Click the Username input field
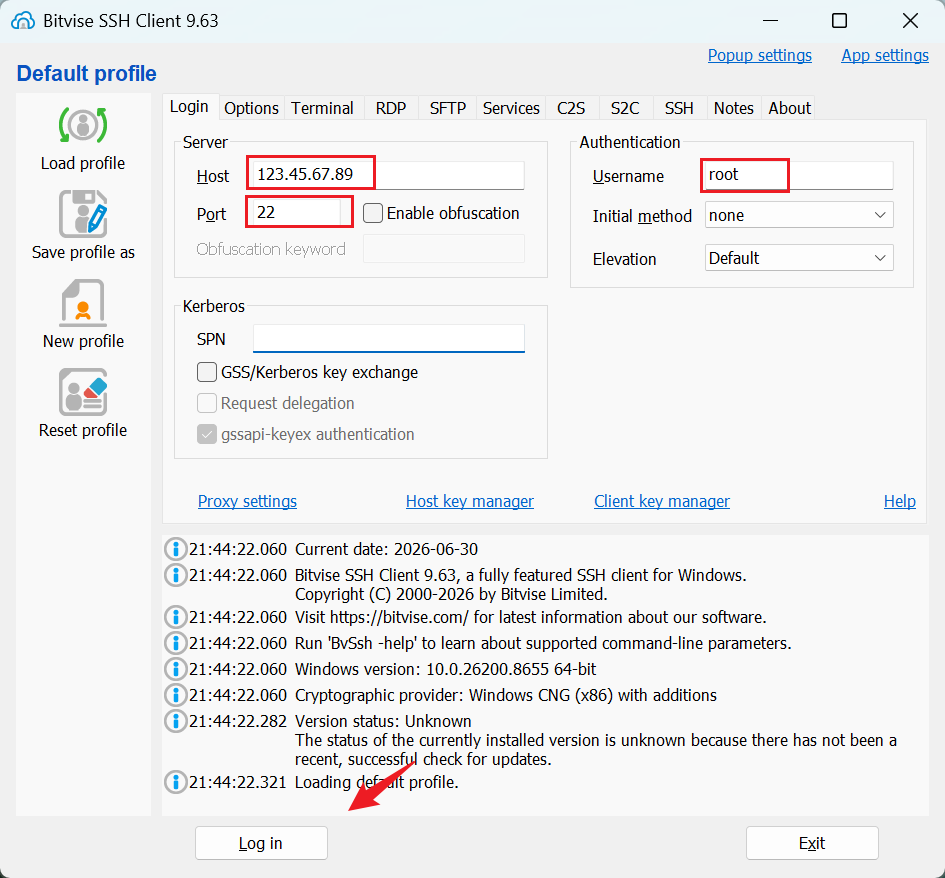945x878 pixels. [x=799, y=175]
